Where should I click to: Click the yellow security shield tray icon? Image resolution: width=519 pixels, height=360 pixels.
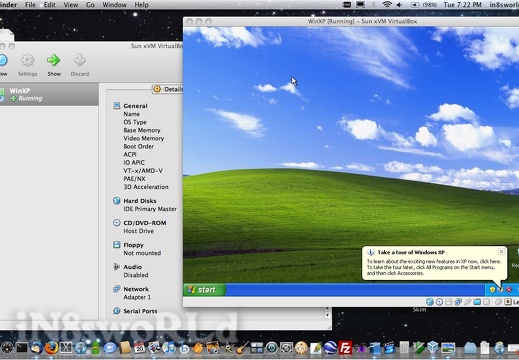492,290
